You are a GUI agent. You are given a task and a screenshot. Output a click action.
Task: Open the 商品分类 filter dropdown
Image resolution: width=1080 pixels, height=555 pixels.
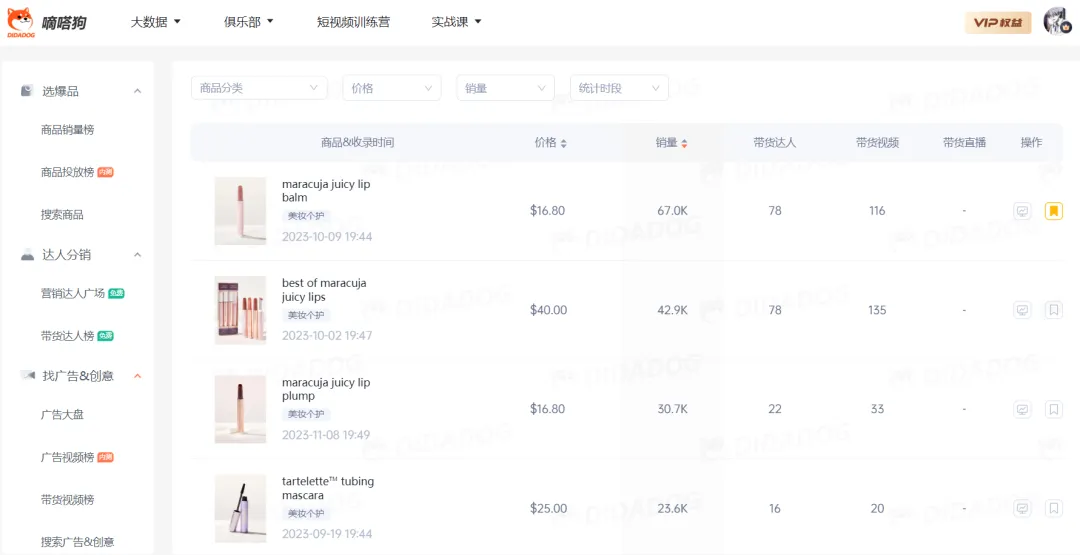click(259, 88)
